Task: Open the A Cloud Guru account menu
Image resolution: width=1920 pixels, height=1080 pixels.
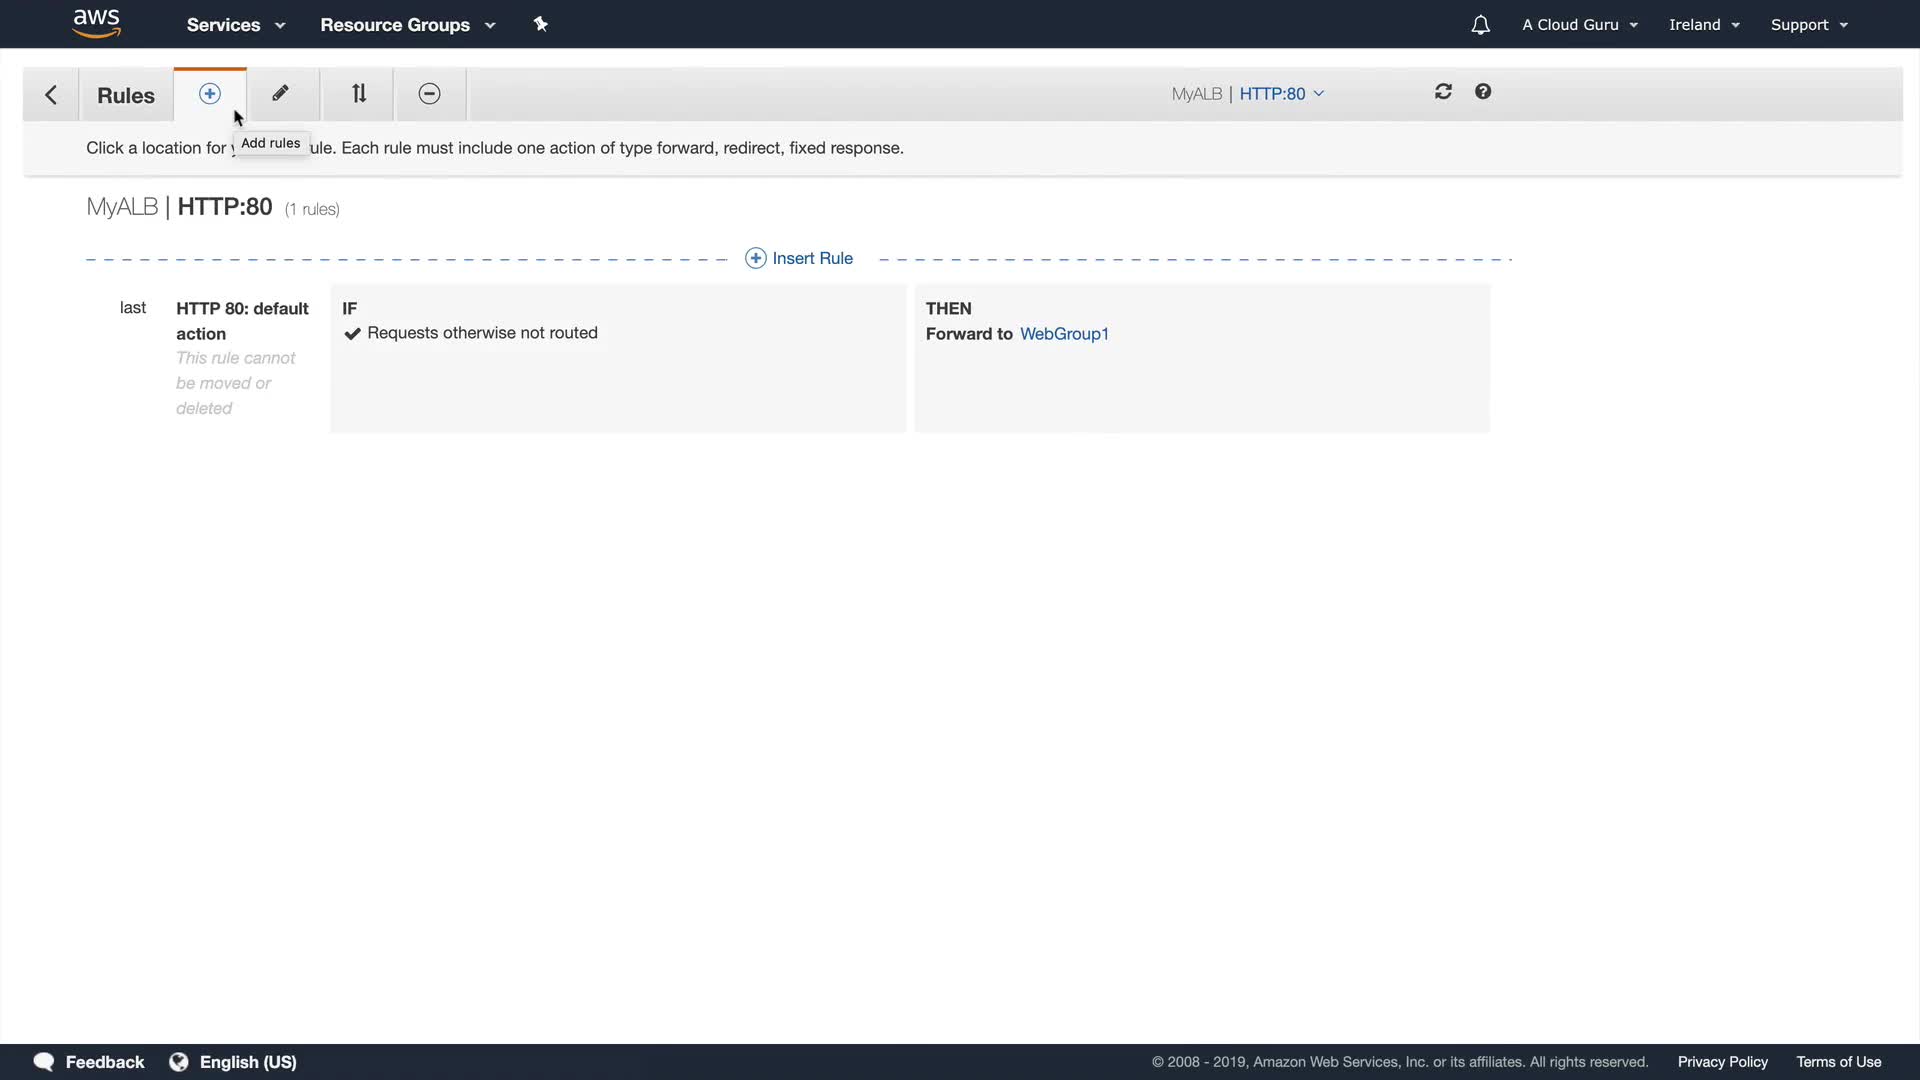Action: pyautogui.click(x=1579, y=25)
